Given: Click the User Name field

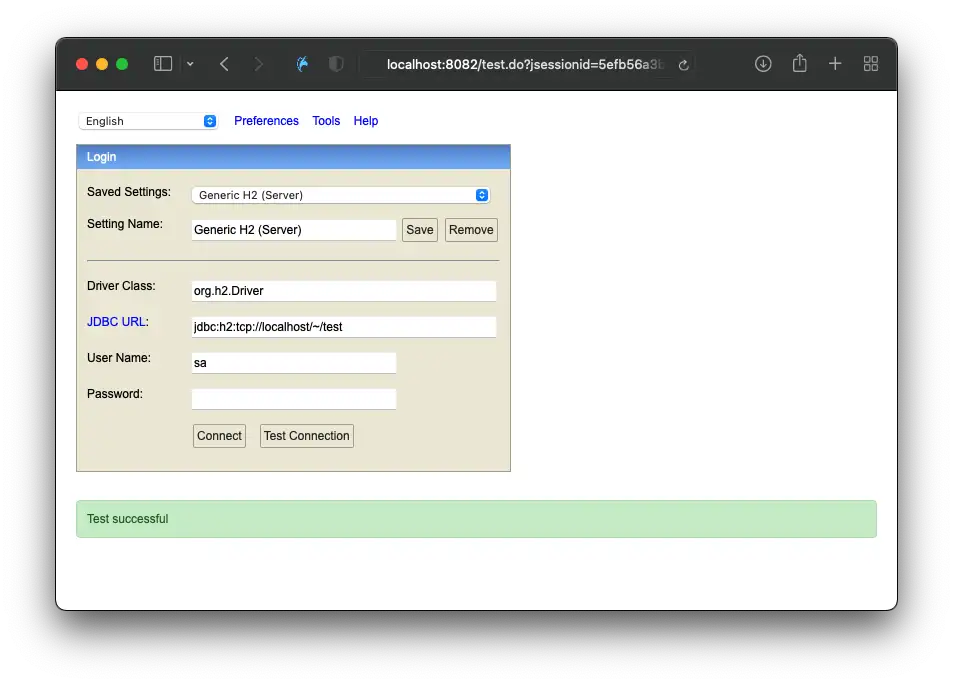Looking at the screenshot, I should coord(294,363).
